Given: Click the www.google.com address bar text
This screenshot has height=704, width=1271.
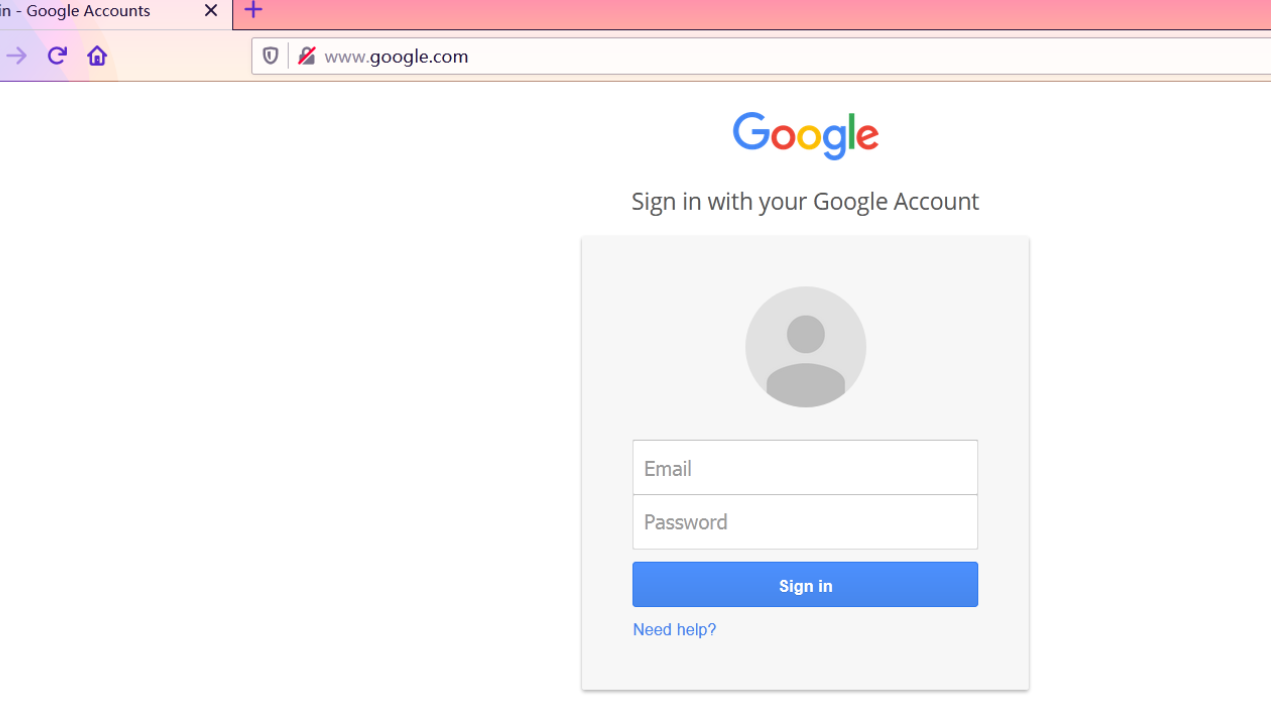Looking at the screenshot, I should click(396, 56).
